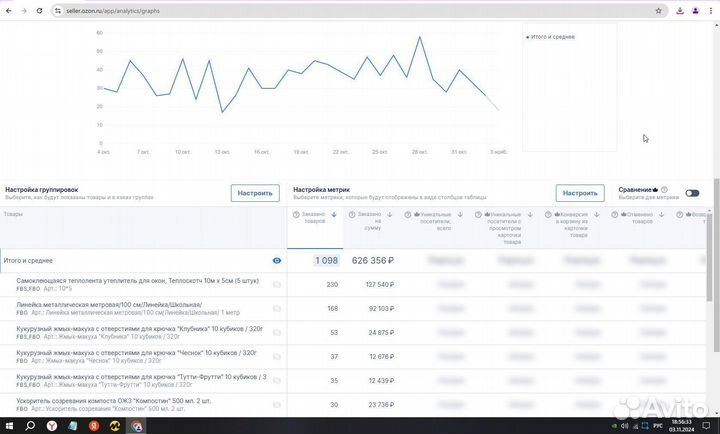The image size is (720, 434).
Task: Click the Товары column header
Action: tap(13, 214)
